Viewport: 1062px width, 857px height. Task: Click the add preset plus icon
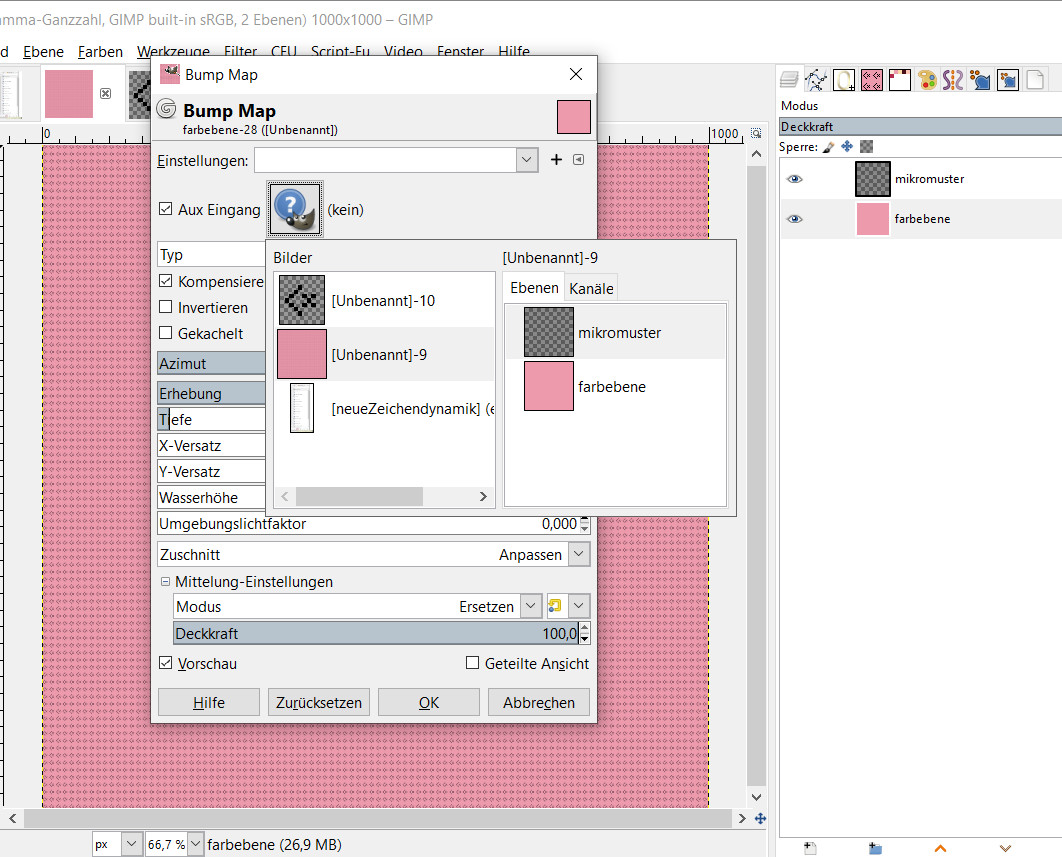coord(557,160)
